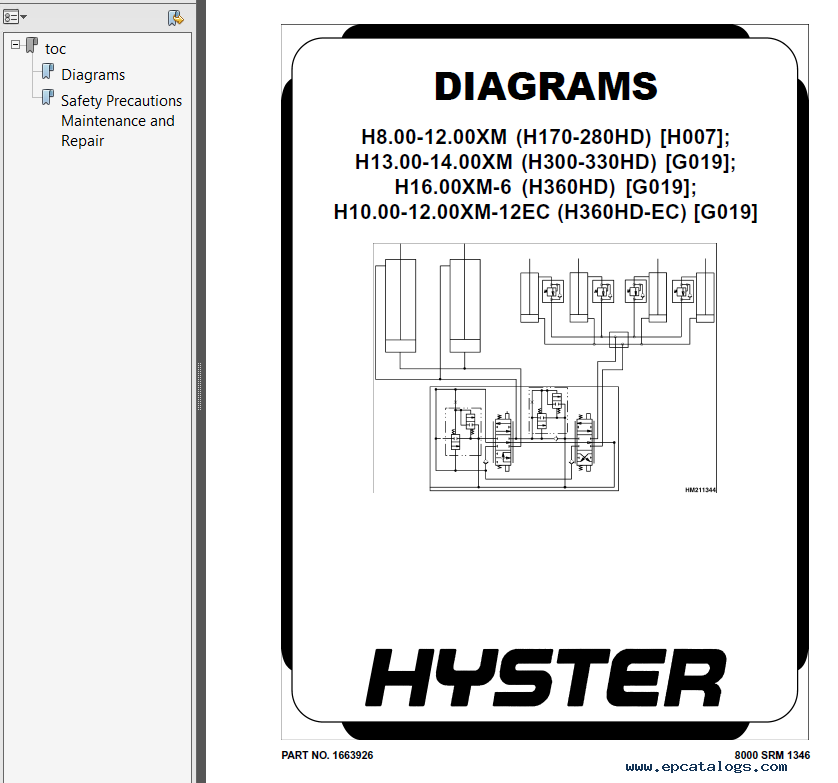Click the hydraulic schematic diagram image
The image size is (838, 783).
[545, 368]
